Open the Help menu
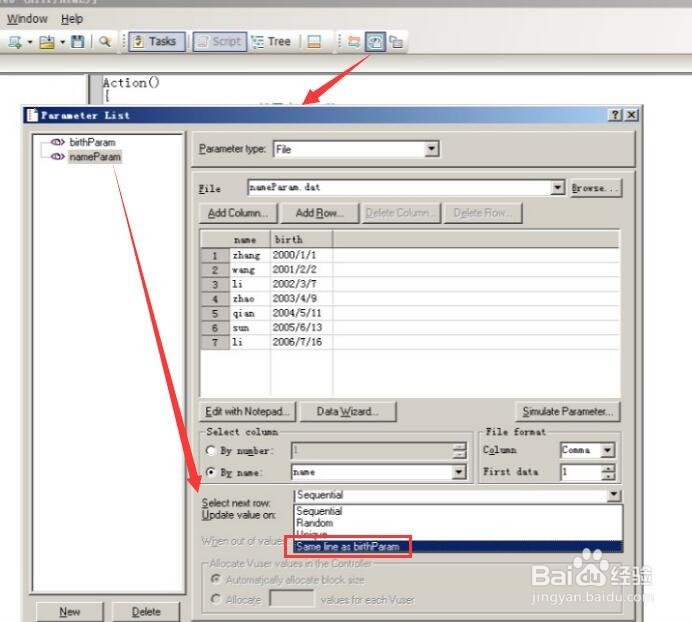 72,19
